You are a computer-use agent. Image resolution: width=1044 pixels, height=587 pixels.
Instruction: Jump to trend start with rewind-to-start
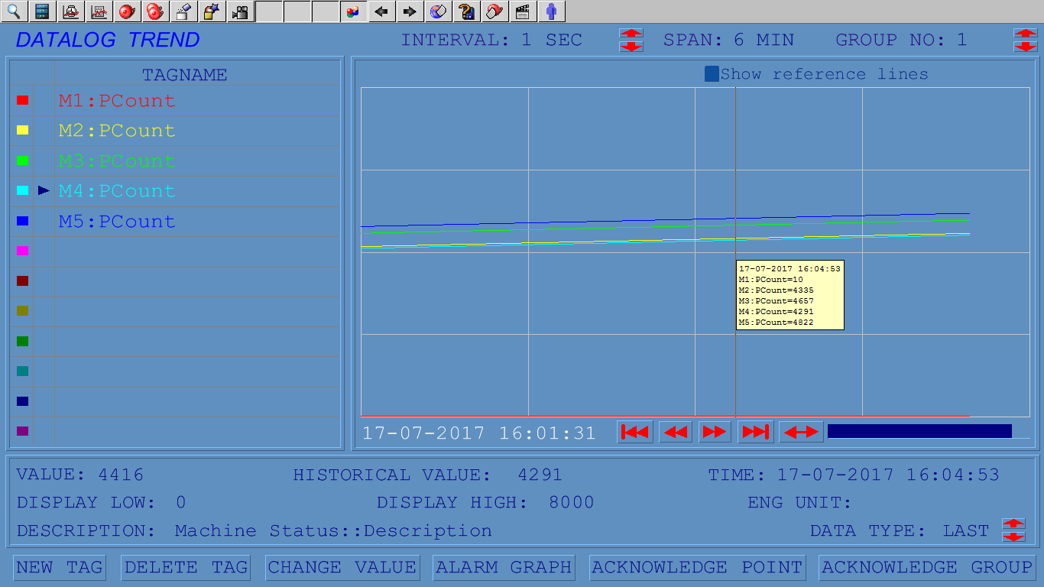click(635, 432)
